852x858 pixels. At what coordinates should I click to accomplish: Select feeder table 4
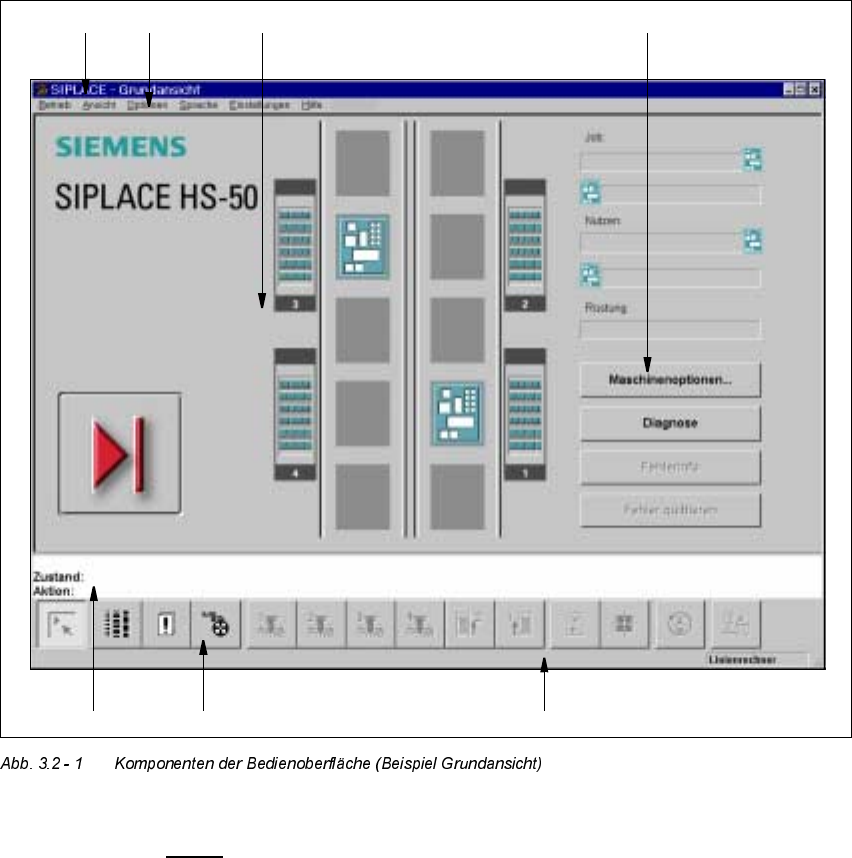coord(295,414)
